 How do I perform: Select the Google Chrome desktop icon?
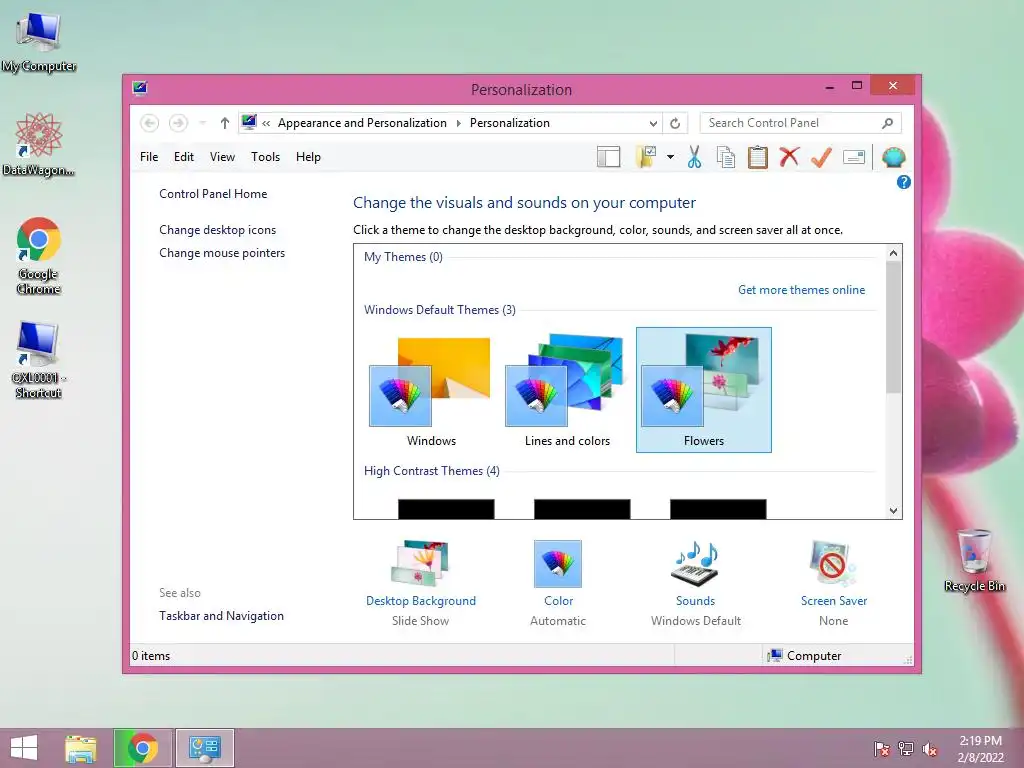(39, 255)
